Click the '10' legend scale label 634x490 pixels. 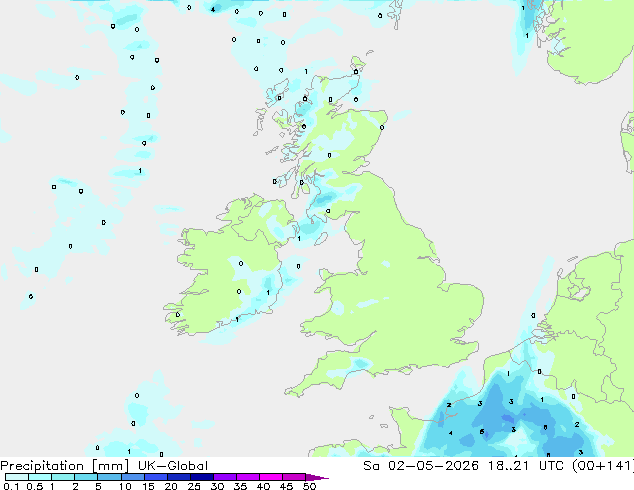(125, 486)
